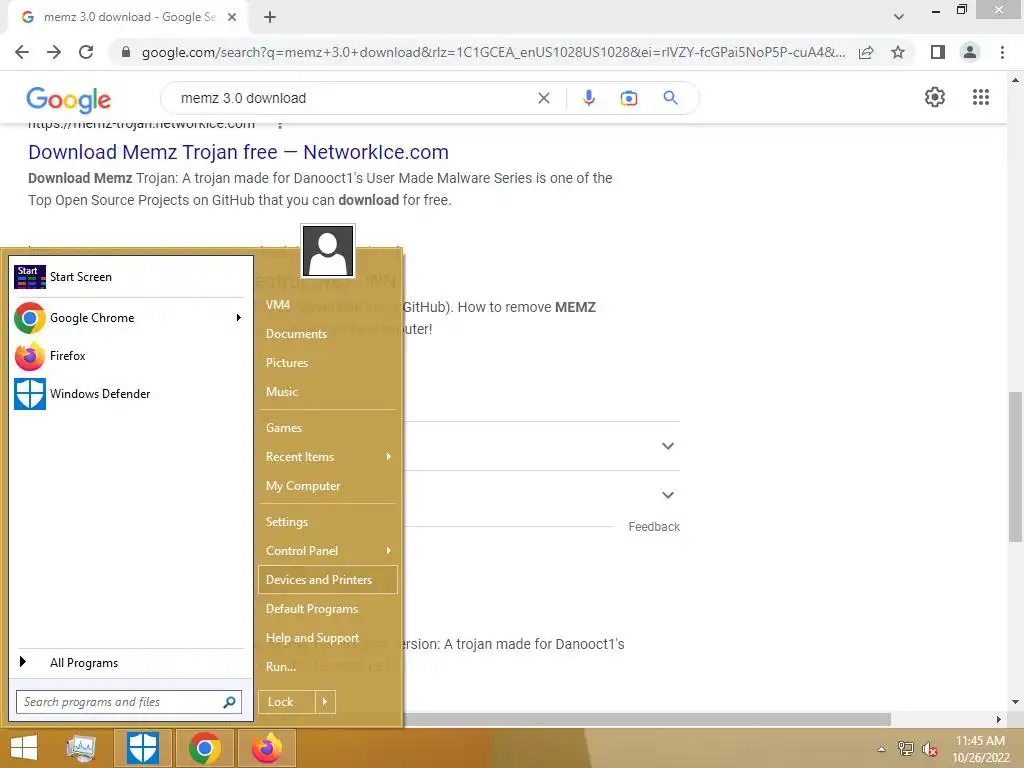1024x768 pixels.
Task: Click the Chrome forward arrow
Action: click(54, 52)
